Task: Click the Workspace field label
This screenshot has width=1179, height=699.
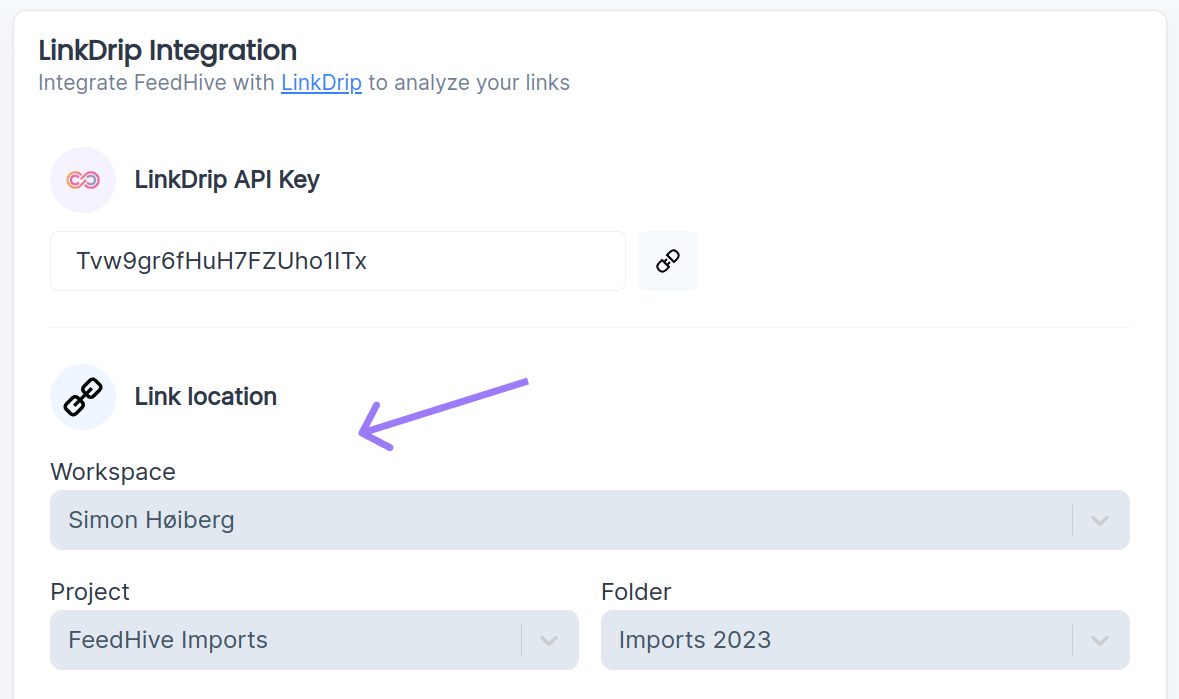Action: [x=113, y=472]
